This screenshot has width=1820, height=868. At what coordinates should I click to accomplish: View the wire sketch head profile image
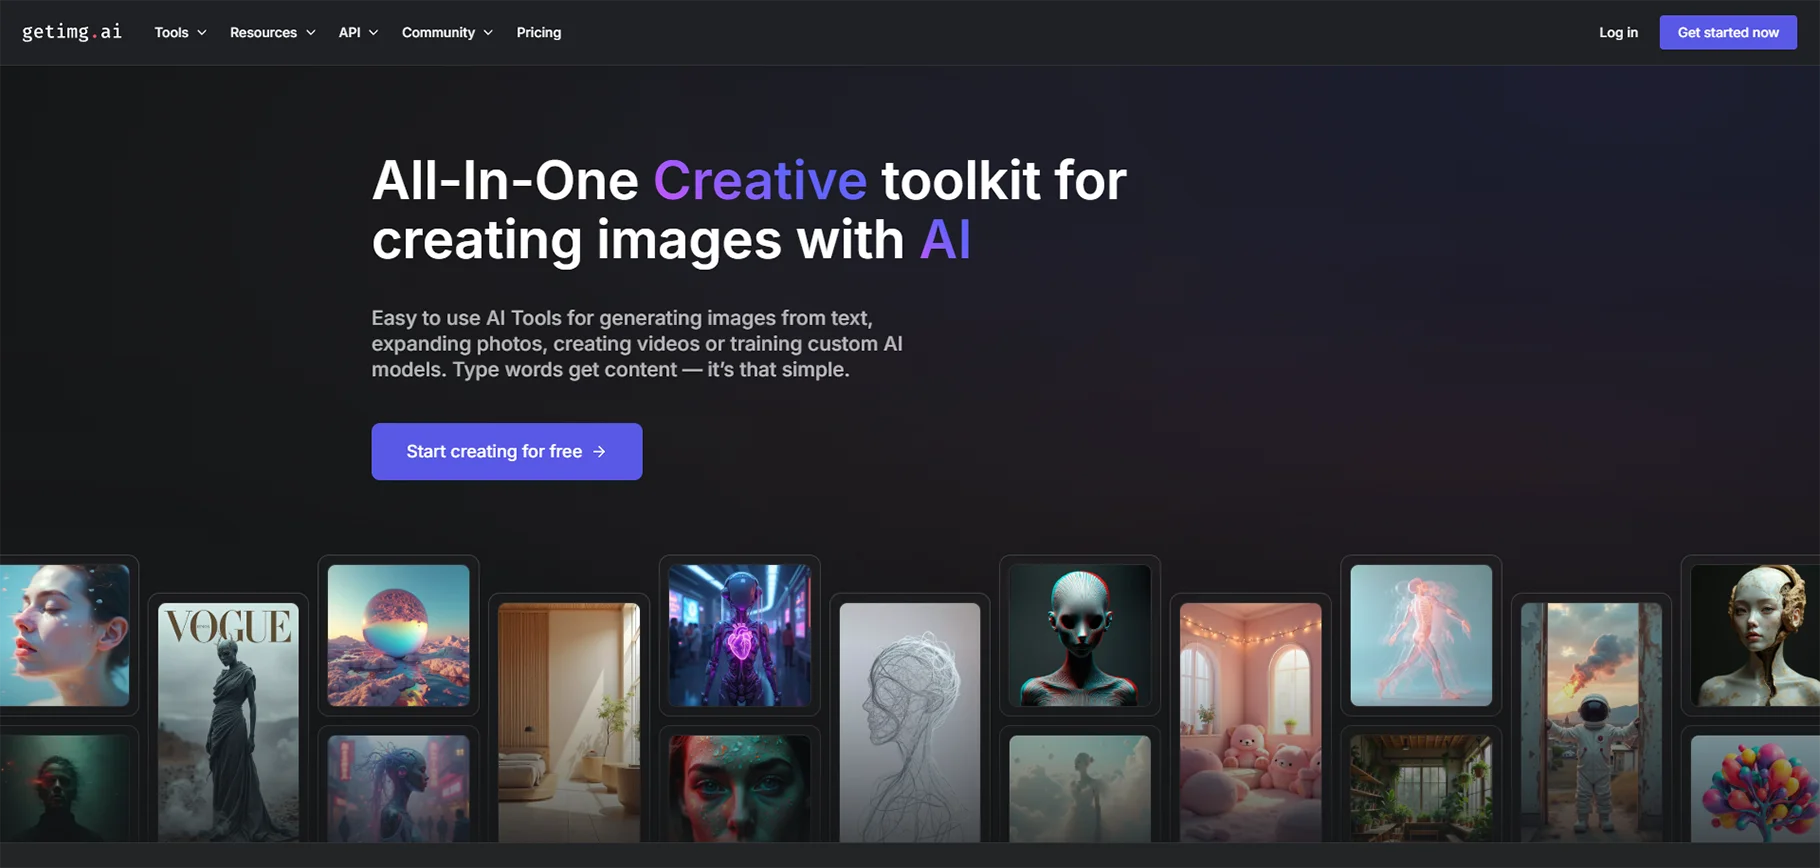[910, 722]
